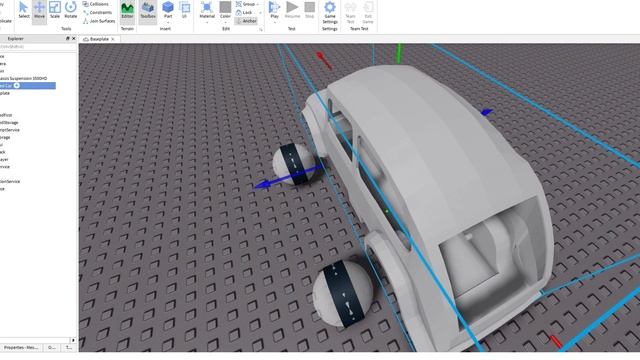Start the Play test
Screen dimensions: 640x360
[x=274, y=9]
